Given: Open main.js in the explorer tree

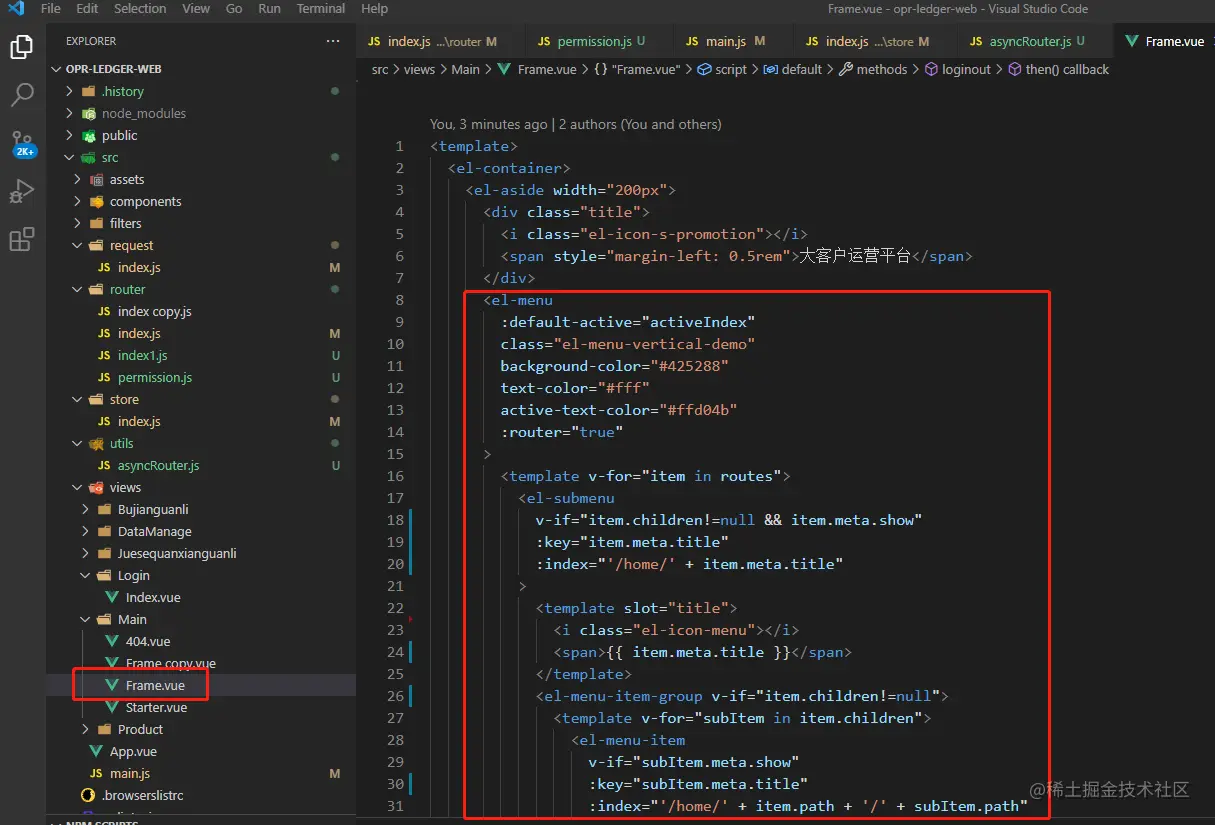Looking at the screenshot, I should (x=130, y=773).
